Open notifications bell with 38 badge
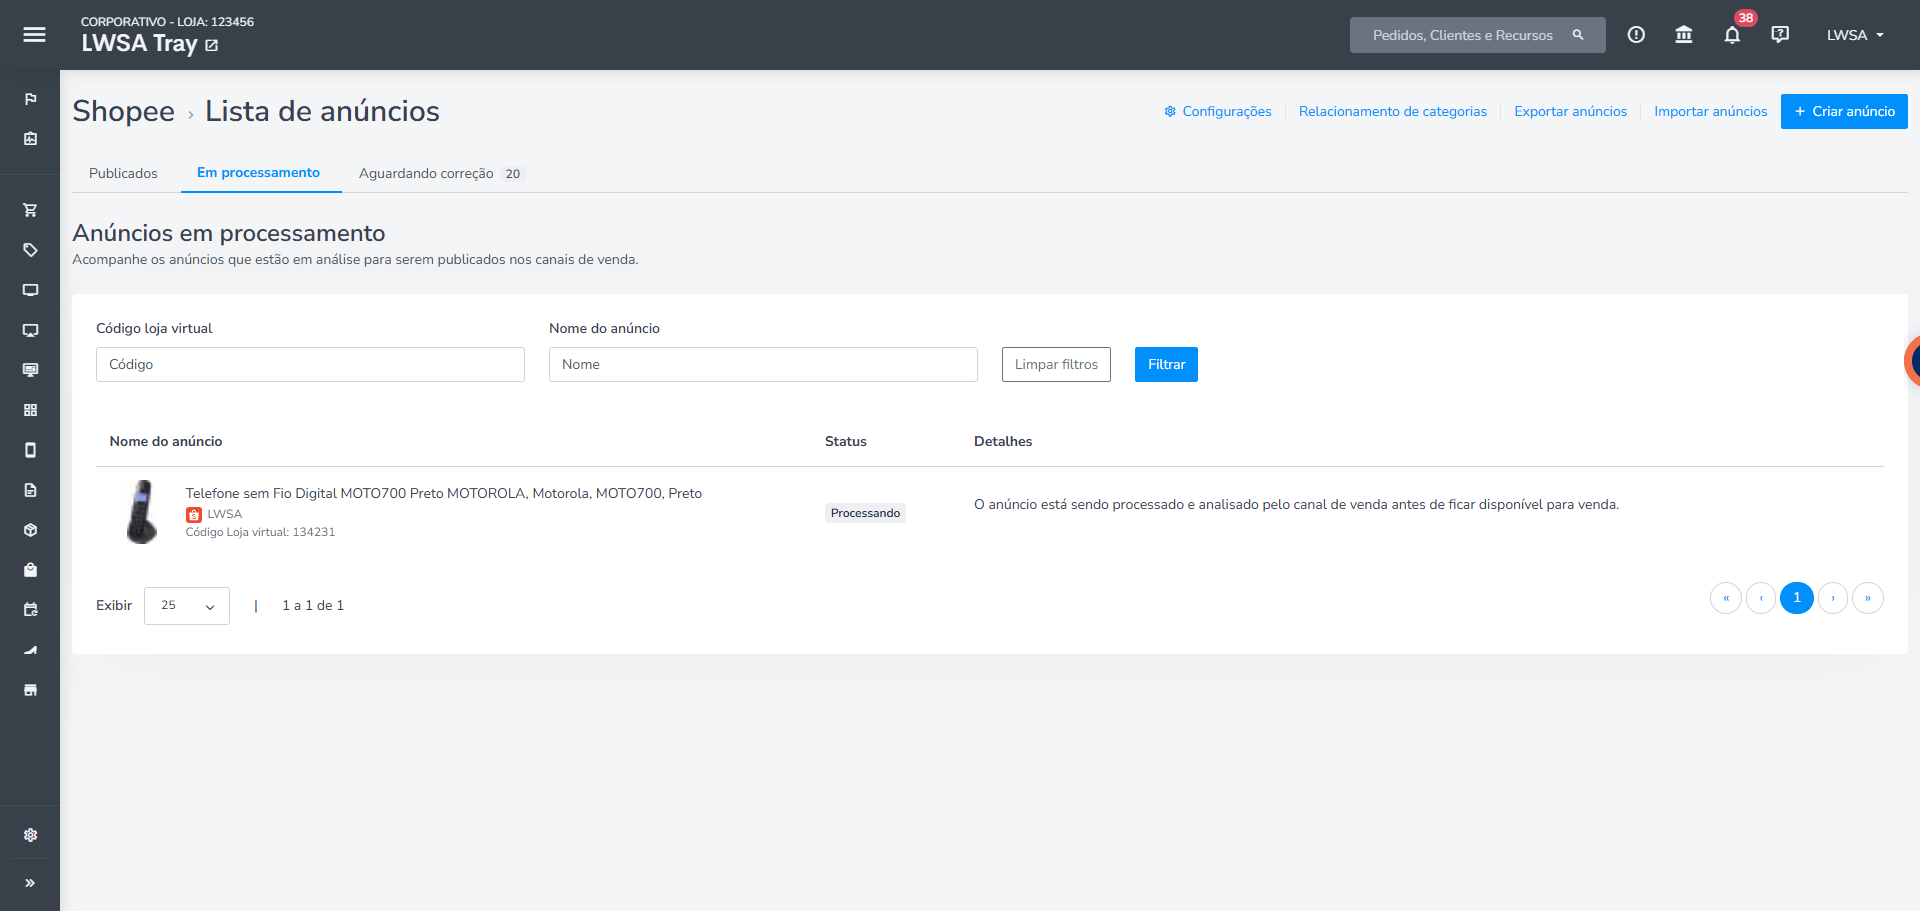The image size is (1920, 911). point(1733,35)
